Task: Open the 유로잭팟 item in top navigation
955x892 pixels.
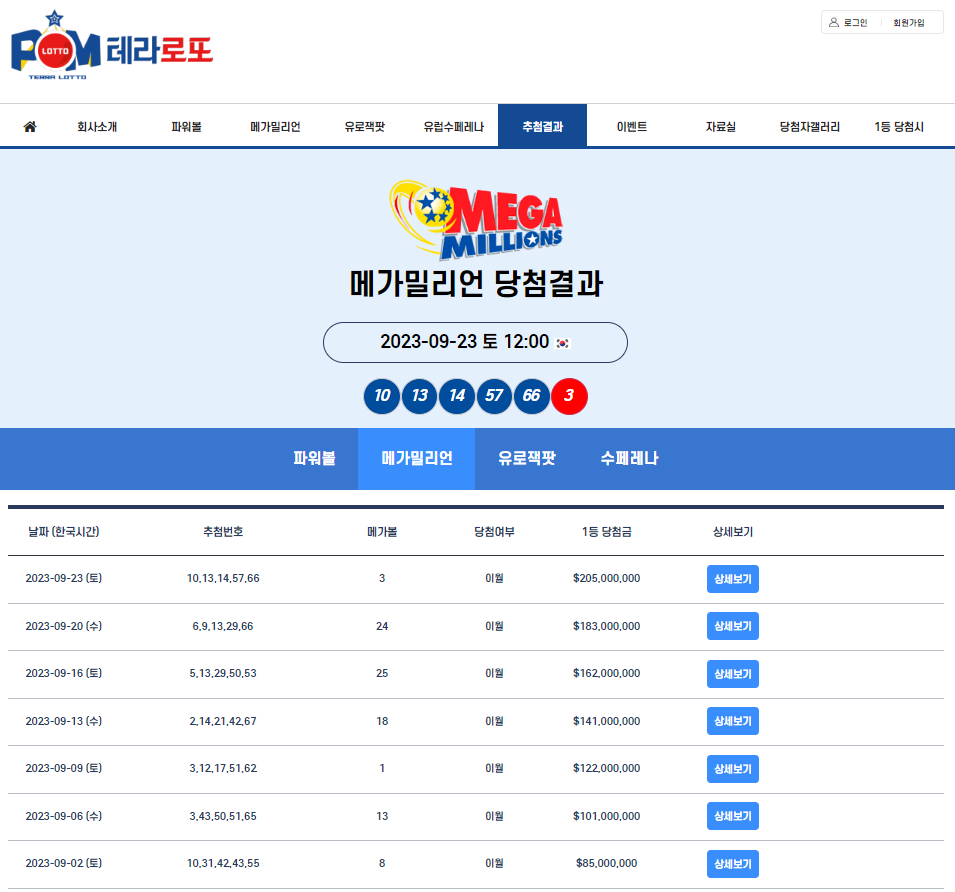Action: click(365, 127)
